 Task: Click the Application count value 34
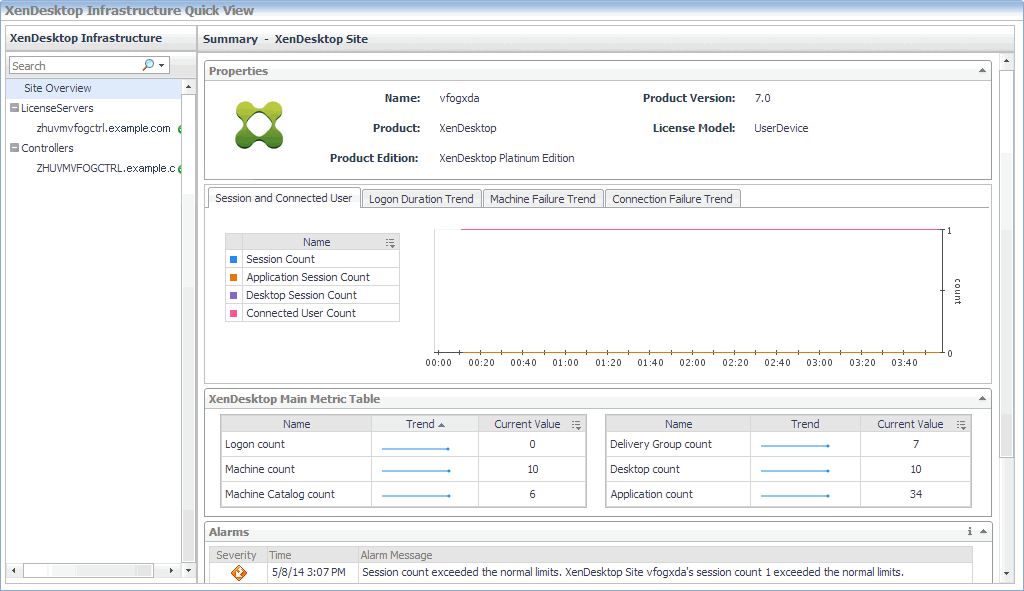[916, 494]
